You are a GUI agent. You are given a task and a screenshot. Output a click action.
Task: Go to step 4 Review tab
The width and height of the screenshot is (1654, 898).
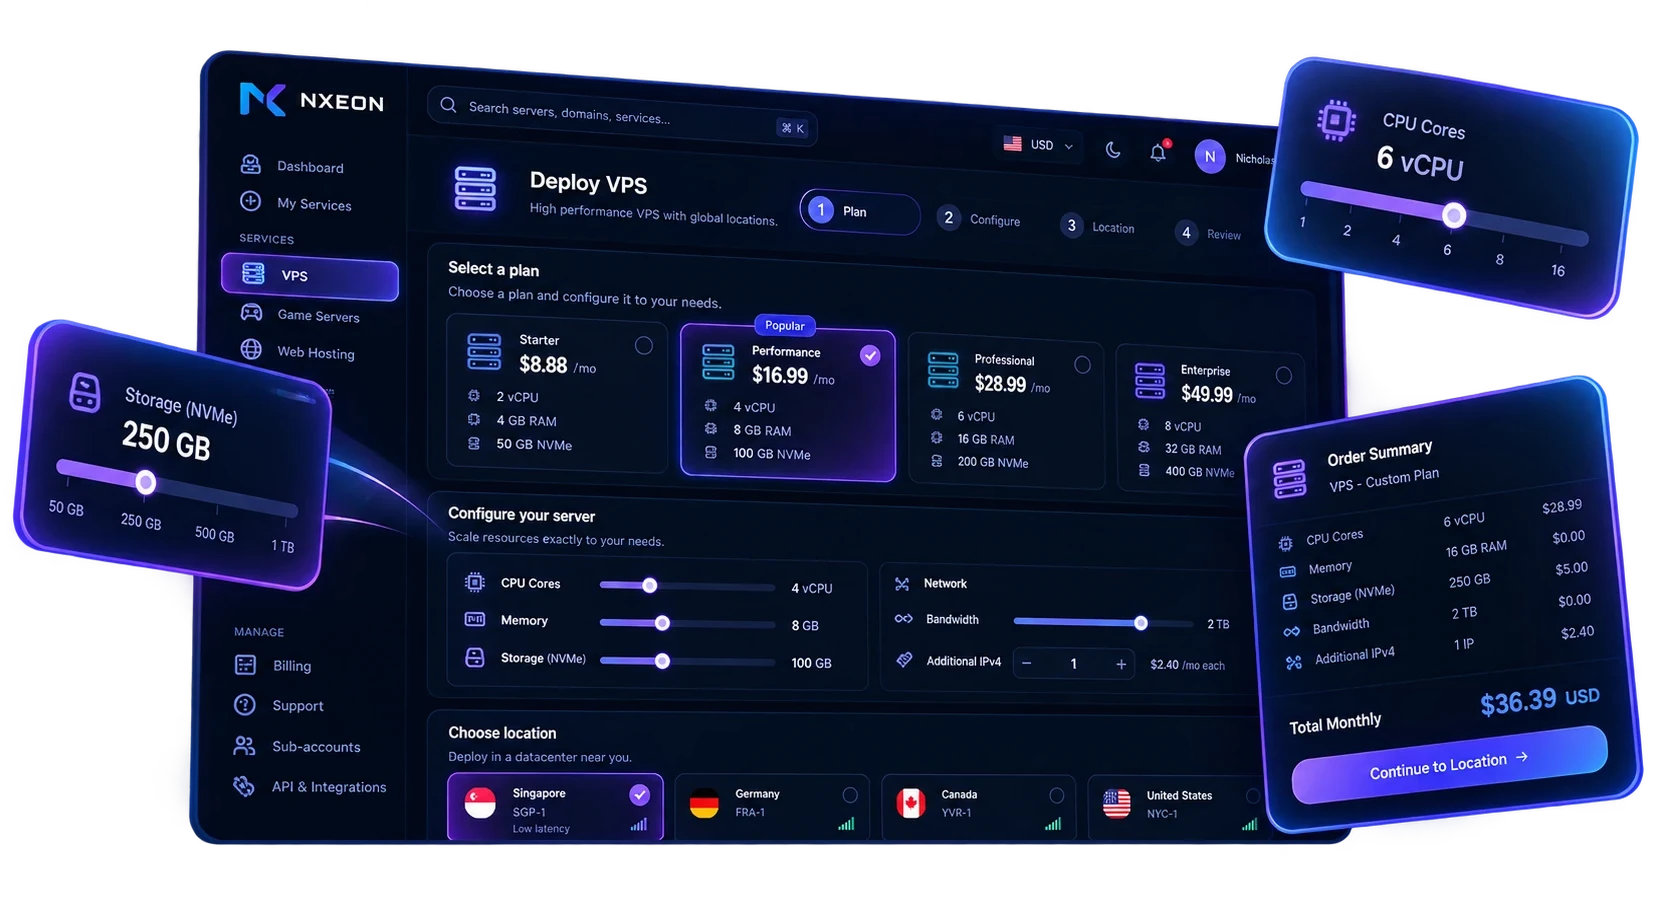point(1209,234)
